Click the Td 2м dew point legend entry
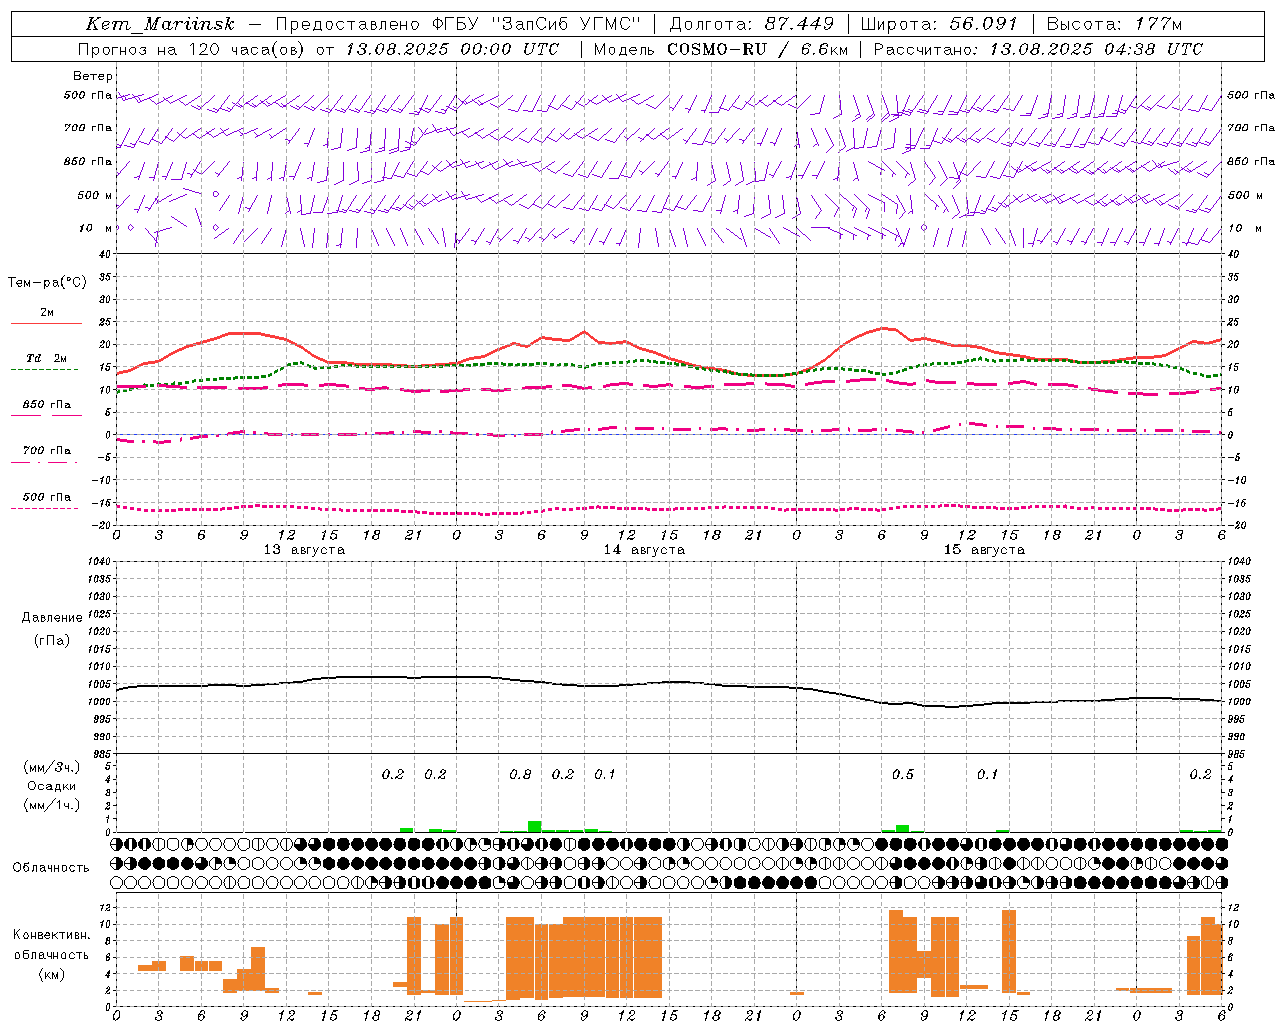The width and height of the screenshot is (1280, 1024). tap(46, 358)
